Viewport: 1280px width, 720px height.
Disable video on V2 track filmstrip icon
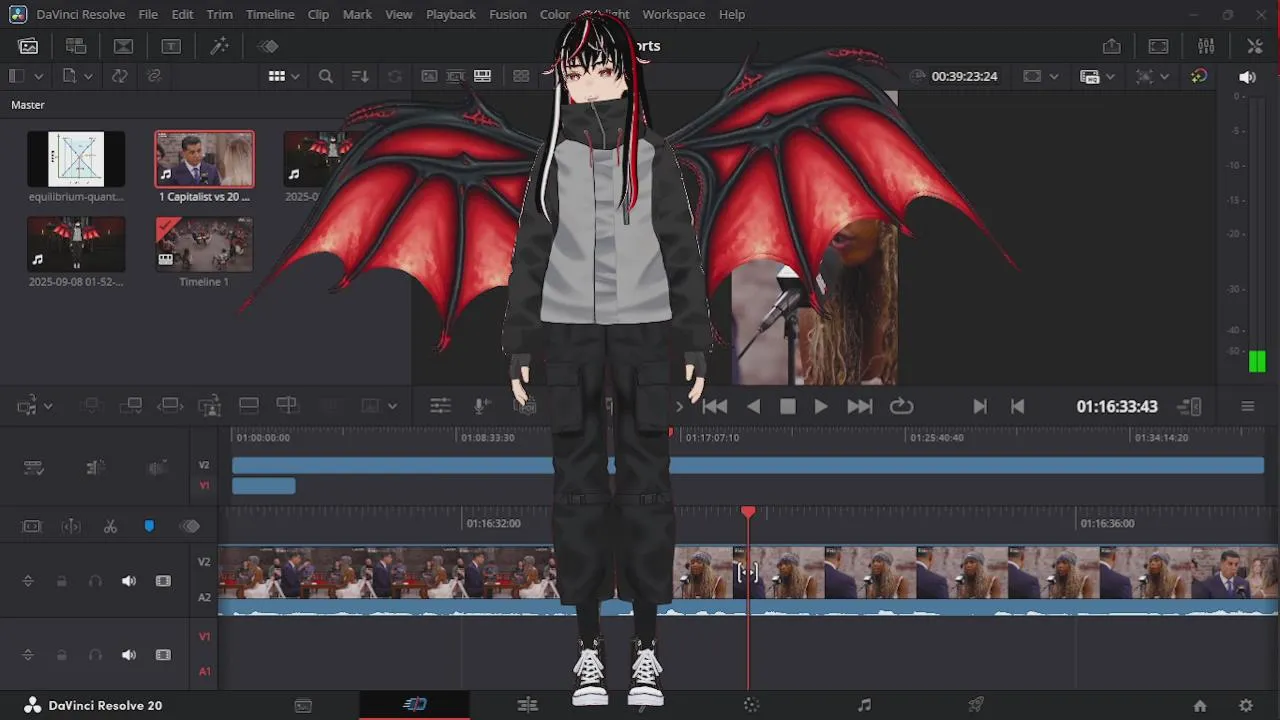[x=163, y=581]
